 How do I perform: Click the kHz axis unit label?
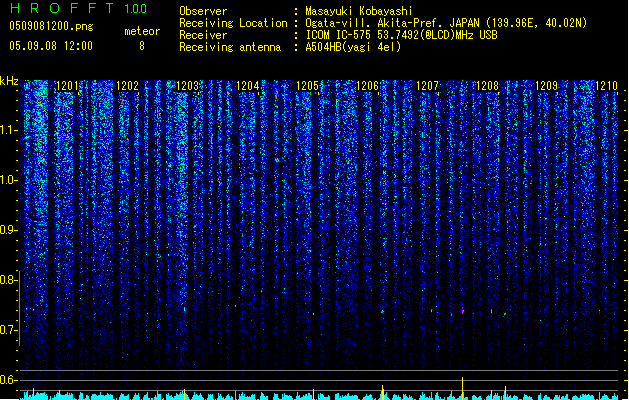tap(9, 81)
